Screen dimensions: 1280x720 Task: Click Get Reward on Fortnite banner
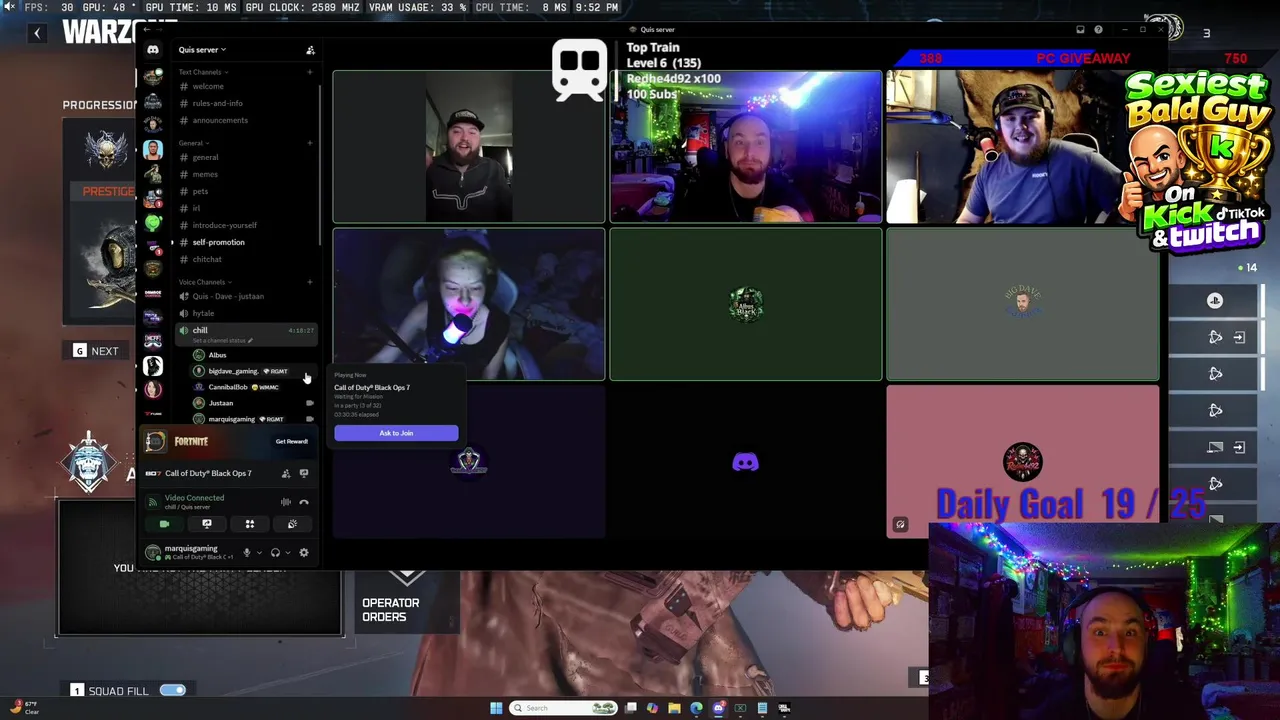[x=292, y=441]
